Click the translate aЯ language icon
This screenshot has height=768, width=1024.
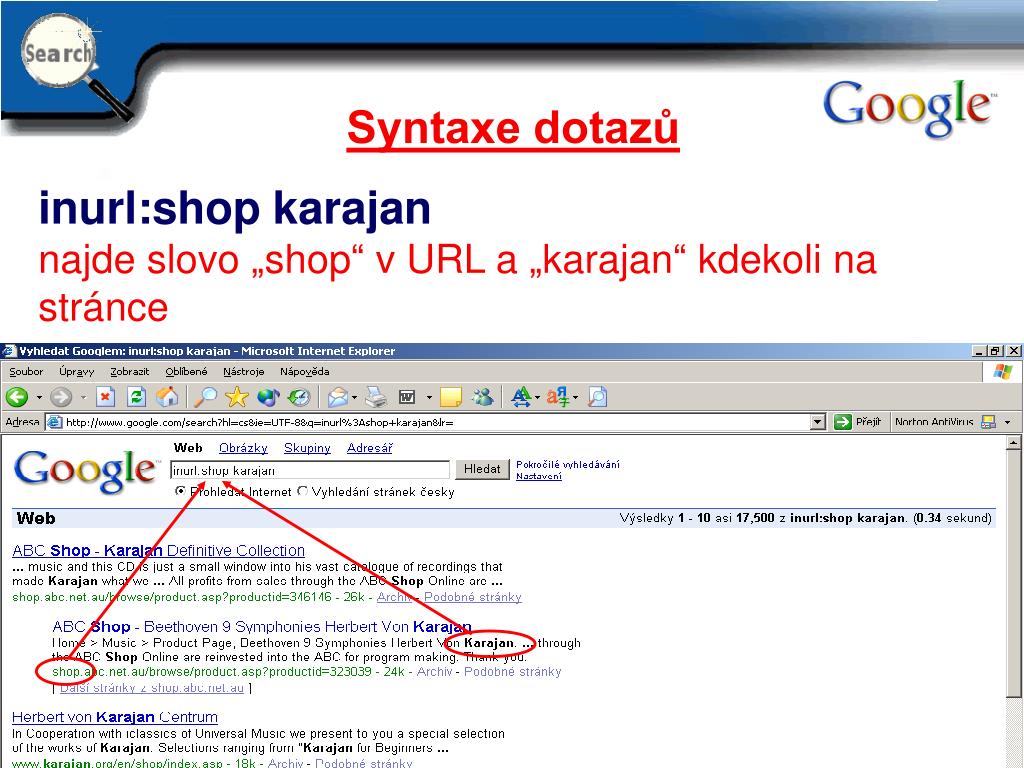[558, 397]
